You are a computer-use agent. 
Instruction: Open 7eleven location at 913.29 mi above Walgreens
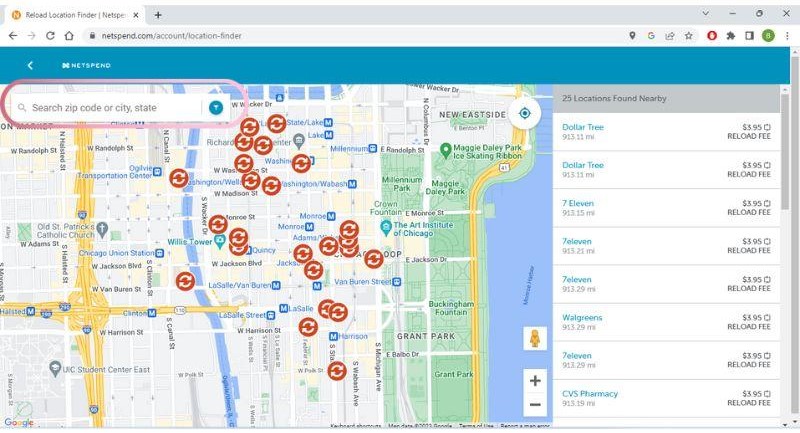click(x=577, y=279)
